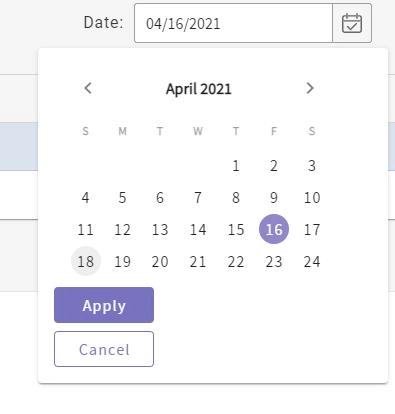This screenshot has height=414, width=395.
Task: Select April 12 in calendar
Action: pyautogui.click(x=122, y=230)
